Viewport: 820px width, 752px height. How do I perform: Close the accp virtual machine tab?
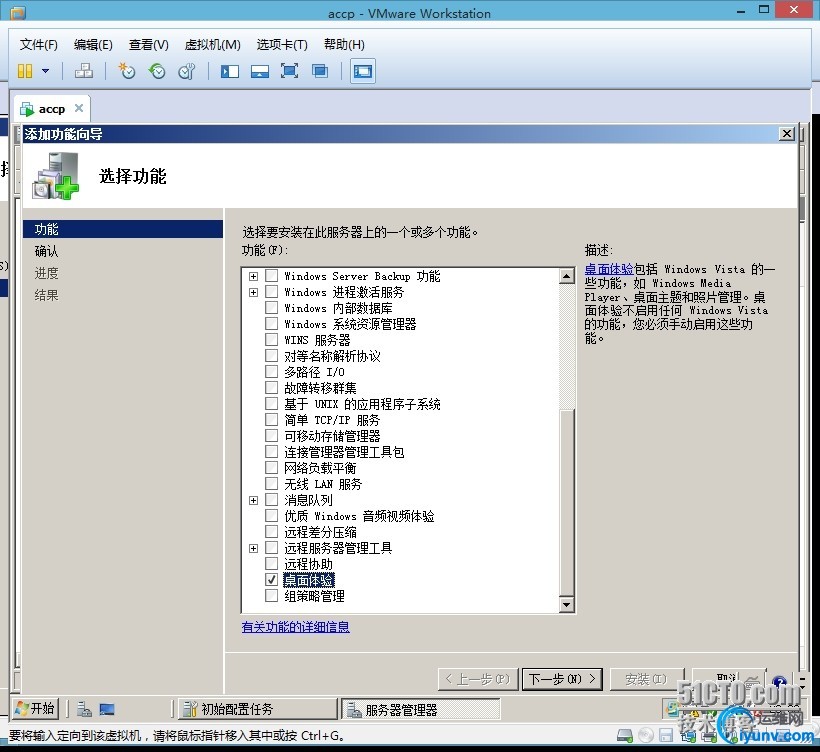click(79, 108)
